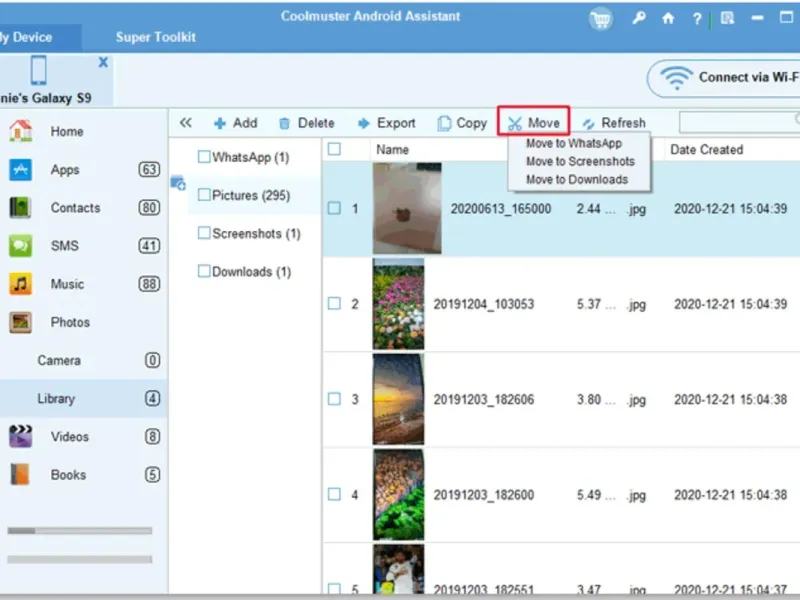Click Pictures (295) album label
The image size is (800, 600).
tap(251, 195)
